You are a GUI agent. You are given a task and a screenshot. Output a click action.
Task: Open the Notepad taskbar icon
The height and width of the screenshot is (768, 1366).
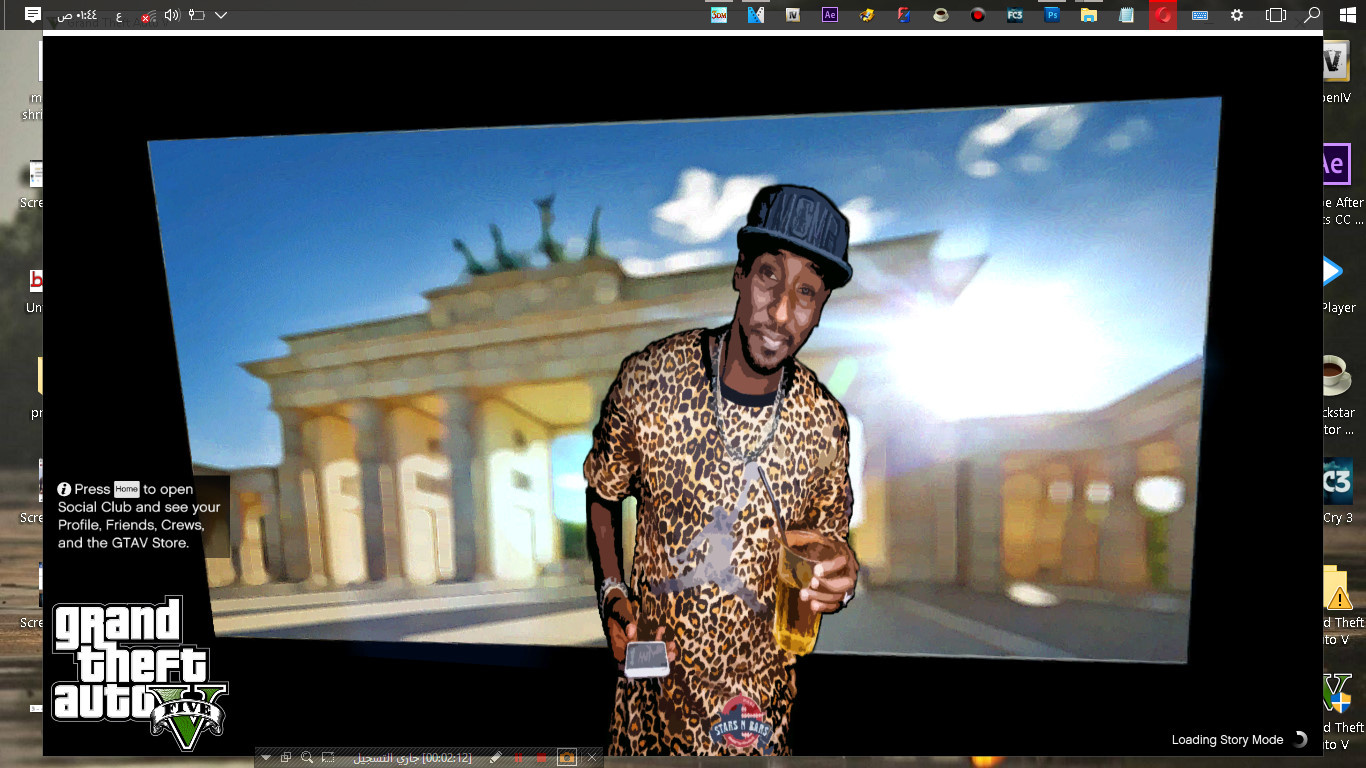point(1126,15)
